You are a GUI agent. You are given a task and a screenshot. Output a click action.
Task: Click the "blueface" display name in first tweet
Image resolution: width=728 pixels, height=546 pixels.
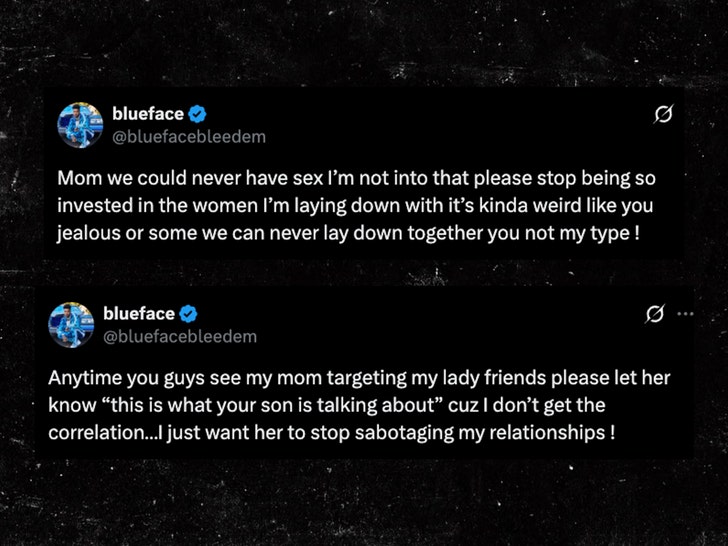(x=148, y=114)
